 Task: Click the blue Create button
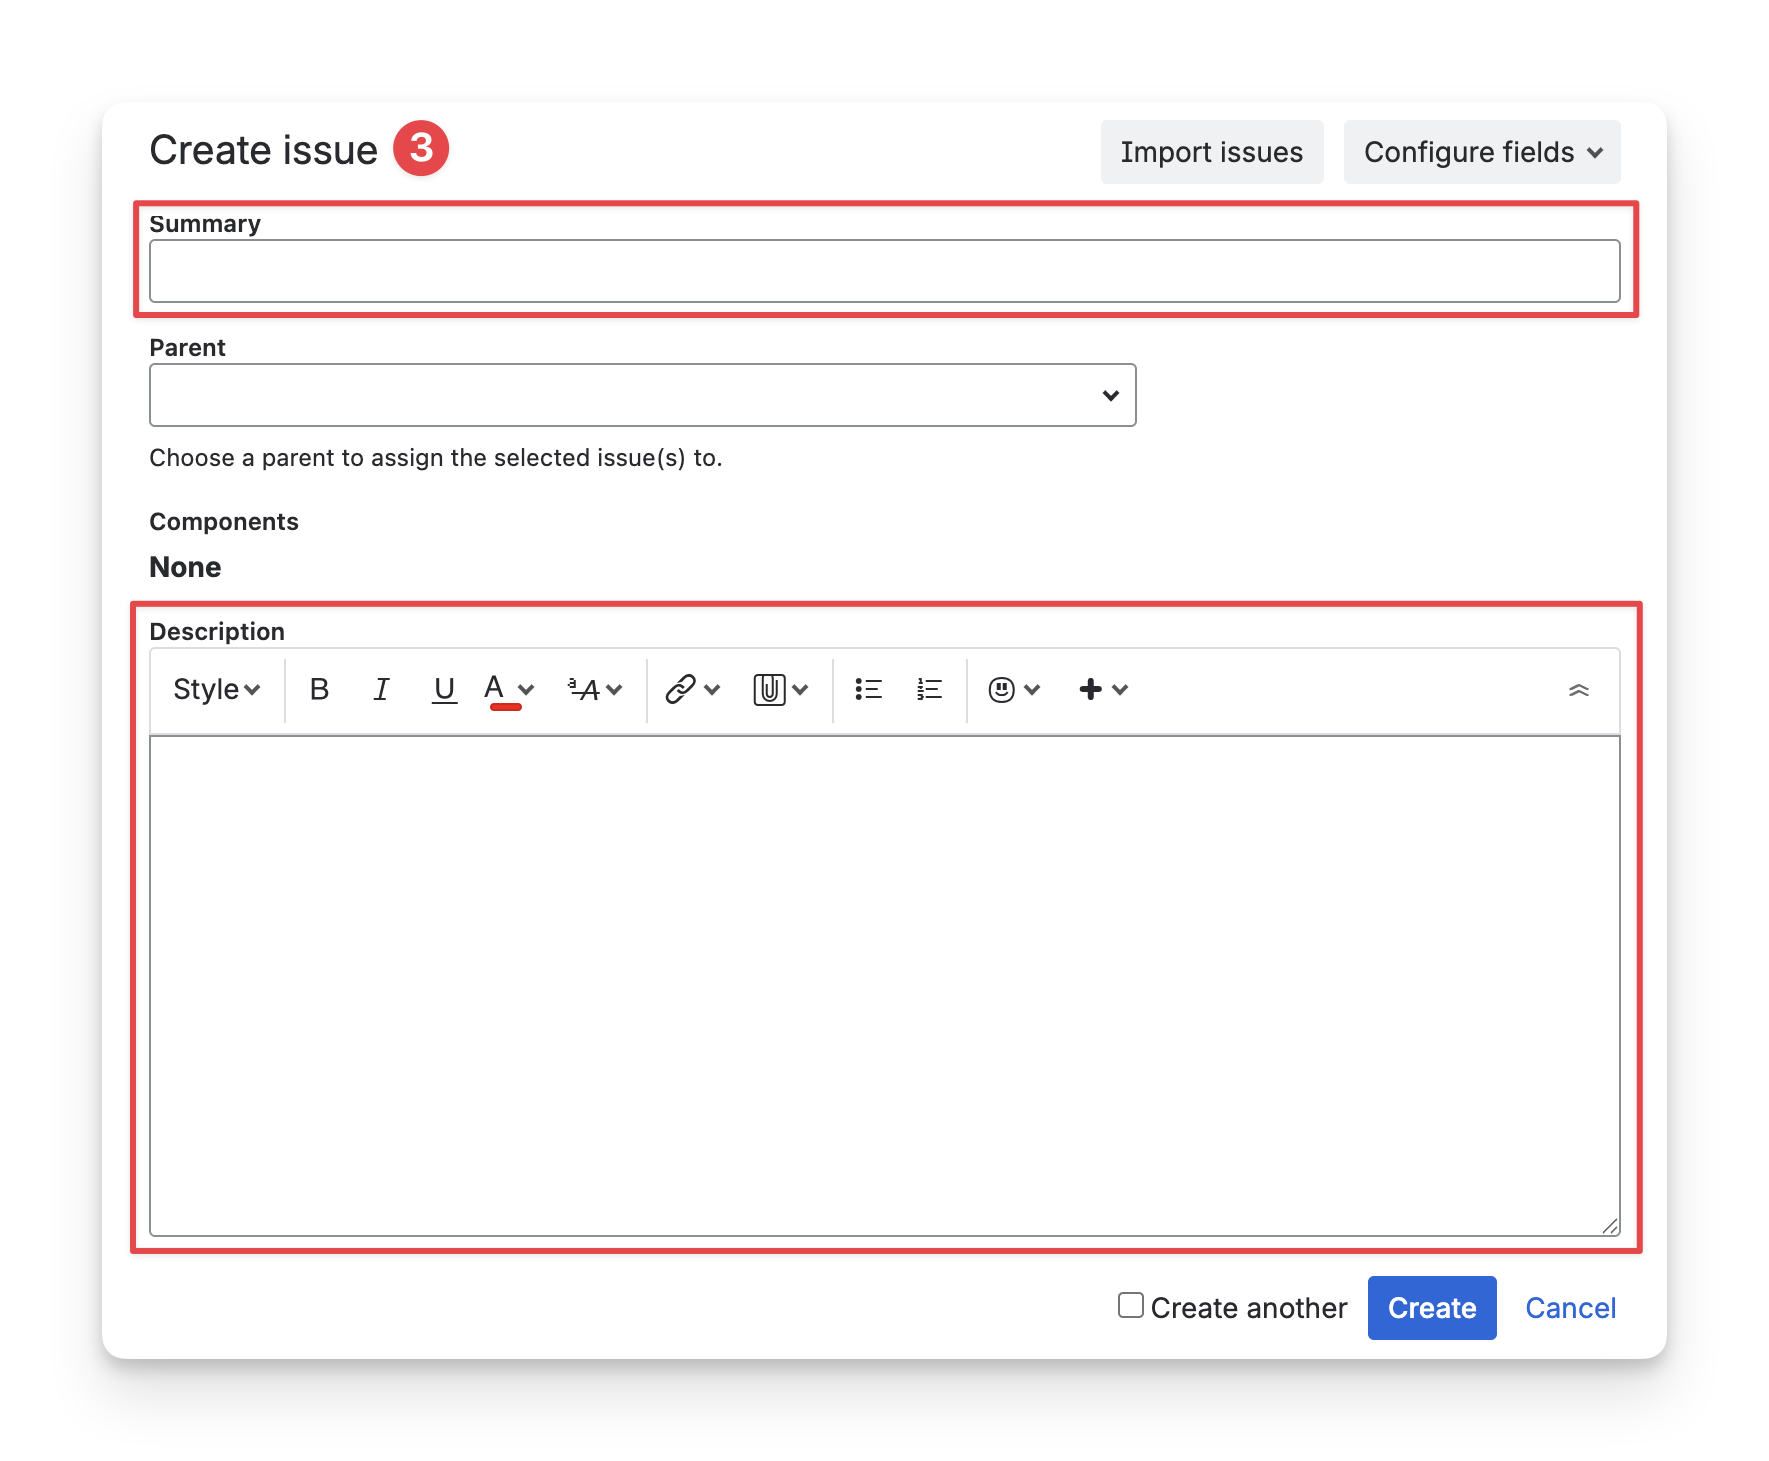[x=1431, y=1308]
